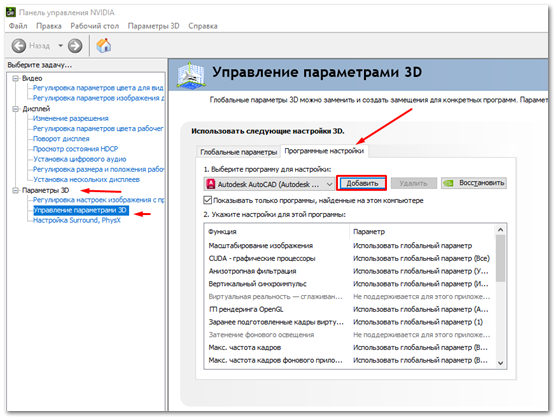Select Макс. частота кадров фонового приложения row
557x420 pixels.
click(350, 360)
